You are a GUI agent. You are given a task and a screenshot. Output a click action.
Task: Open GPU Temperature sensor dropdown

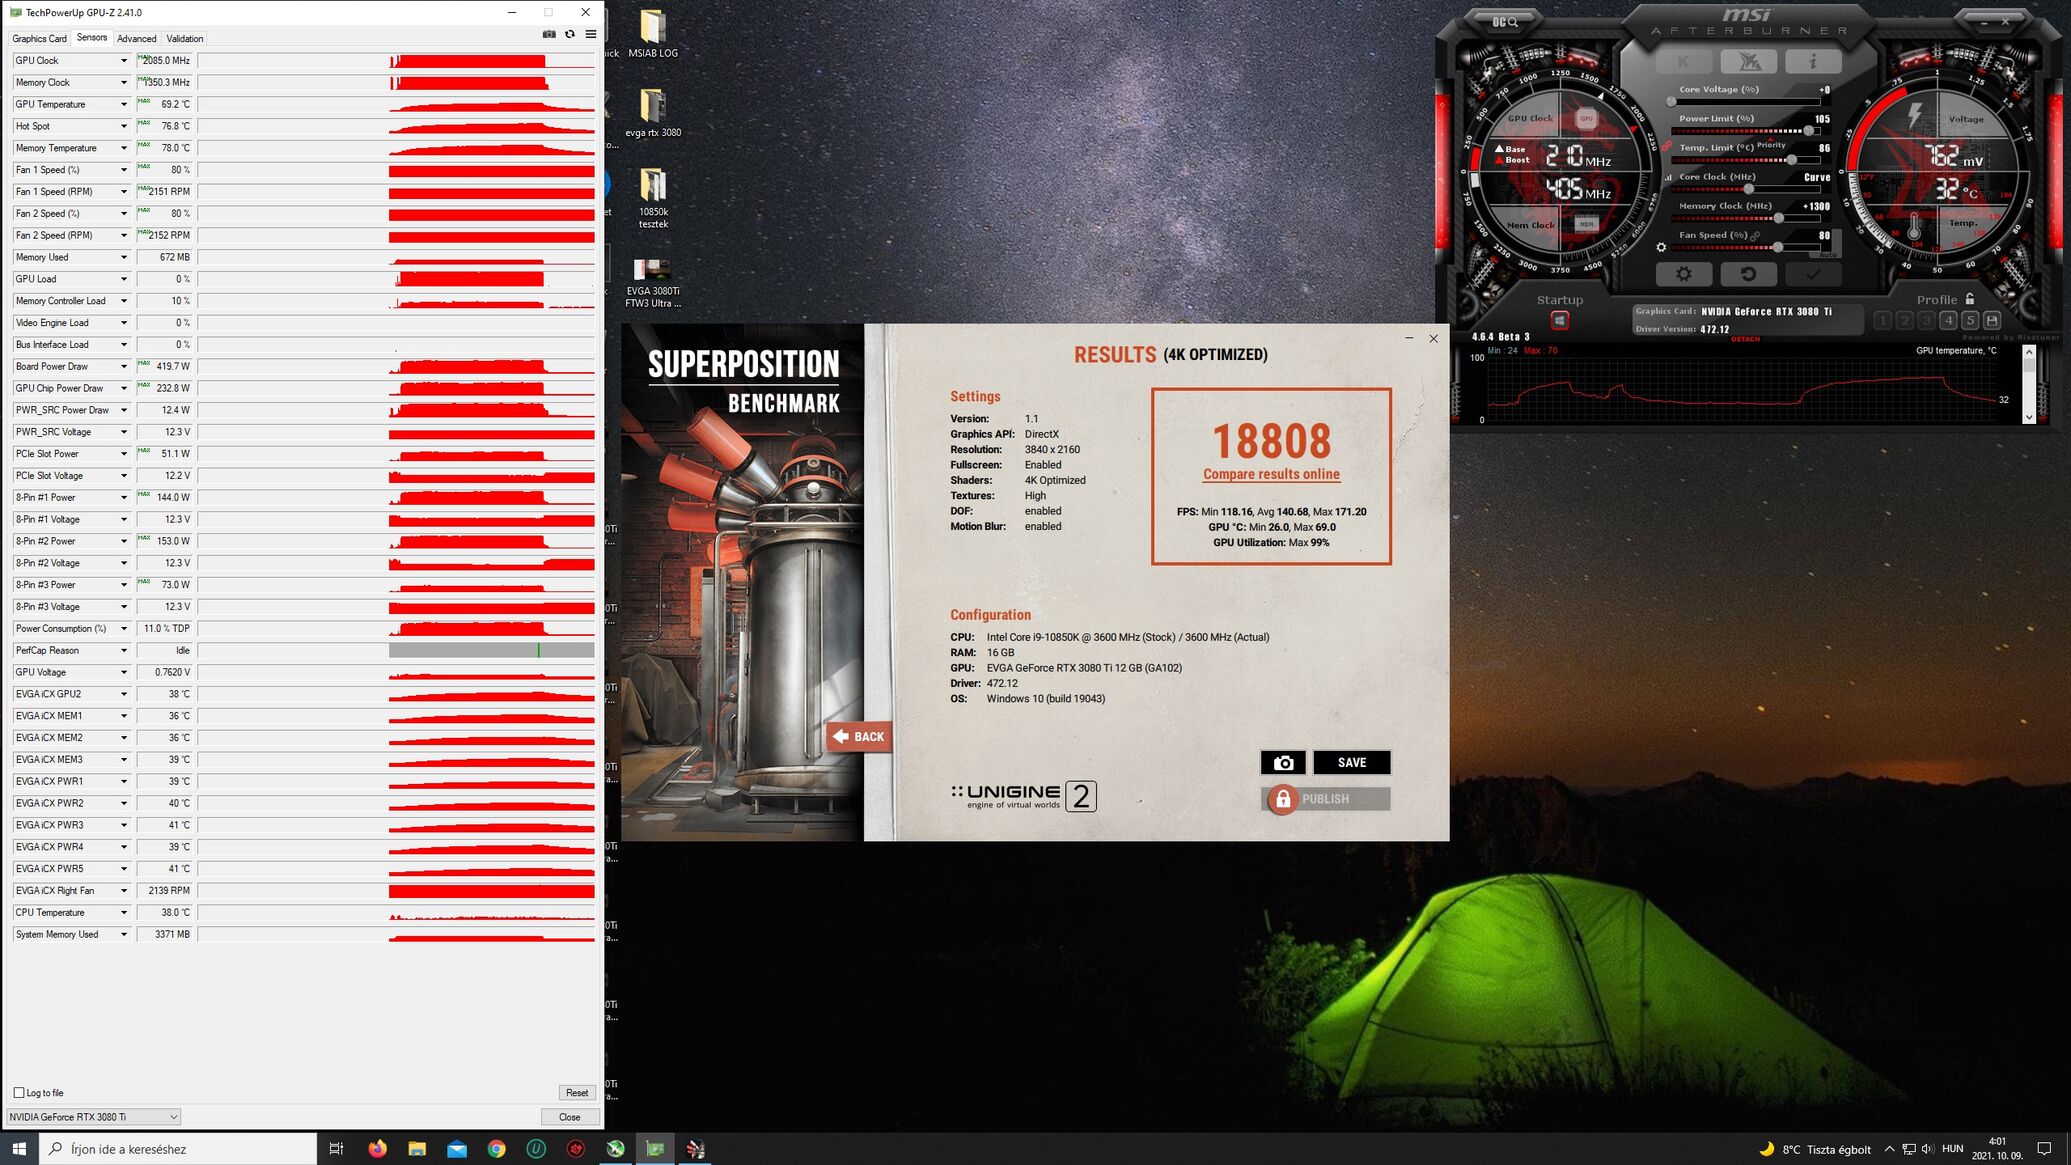pos(124,104)
